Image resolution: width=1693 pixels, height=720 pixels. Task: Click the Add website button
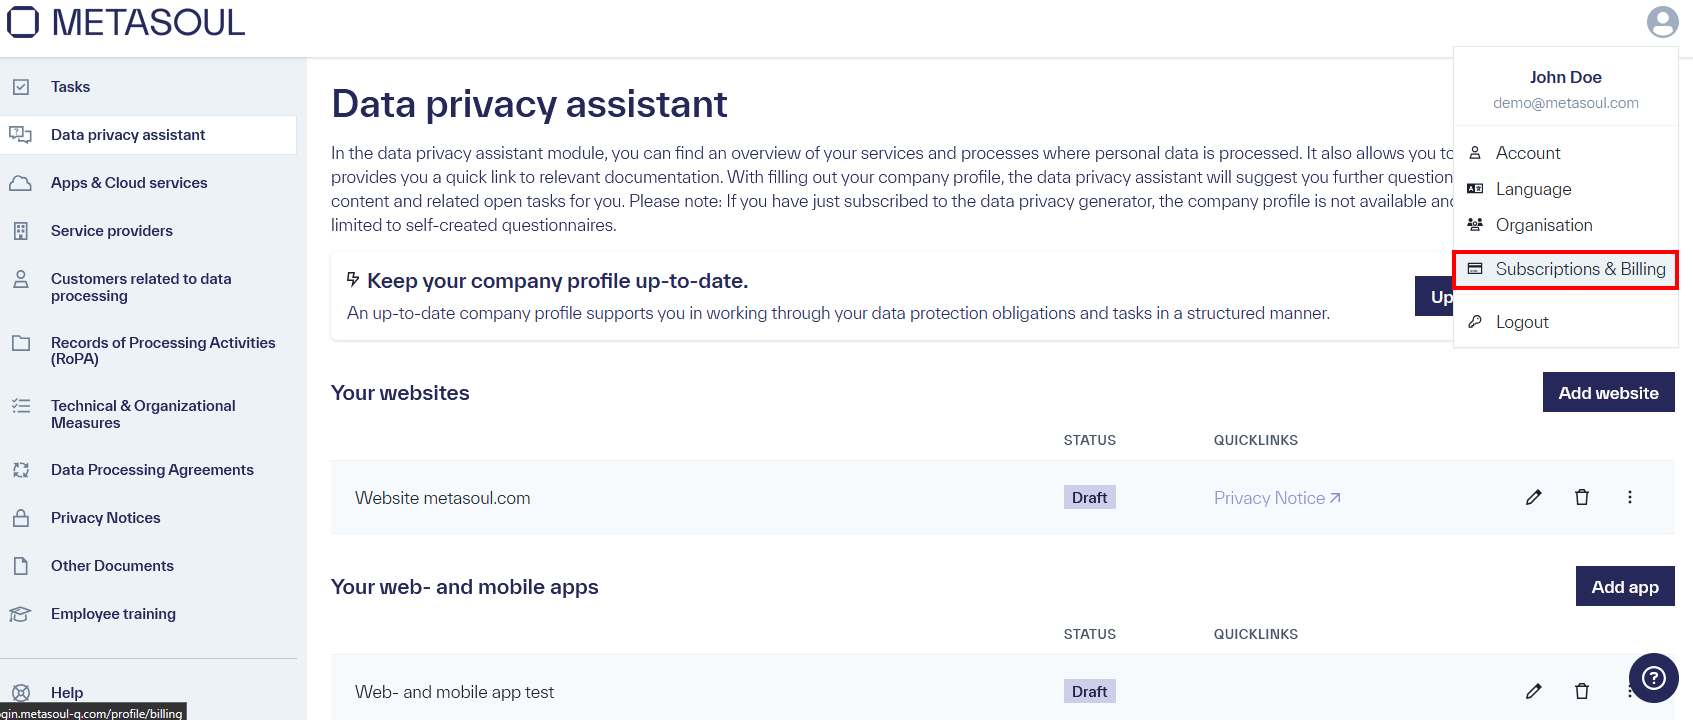tap(1608, 392)
